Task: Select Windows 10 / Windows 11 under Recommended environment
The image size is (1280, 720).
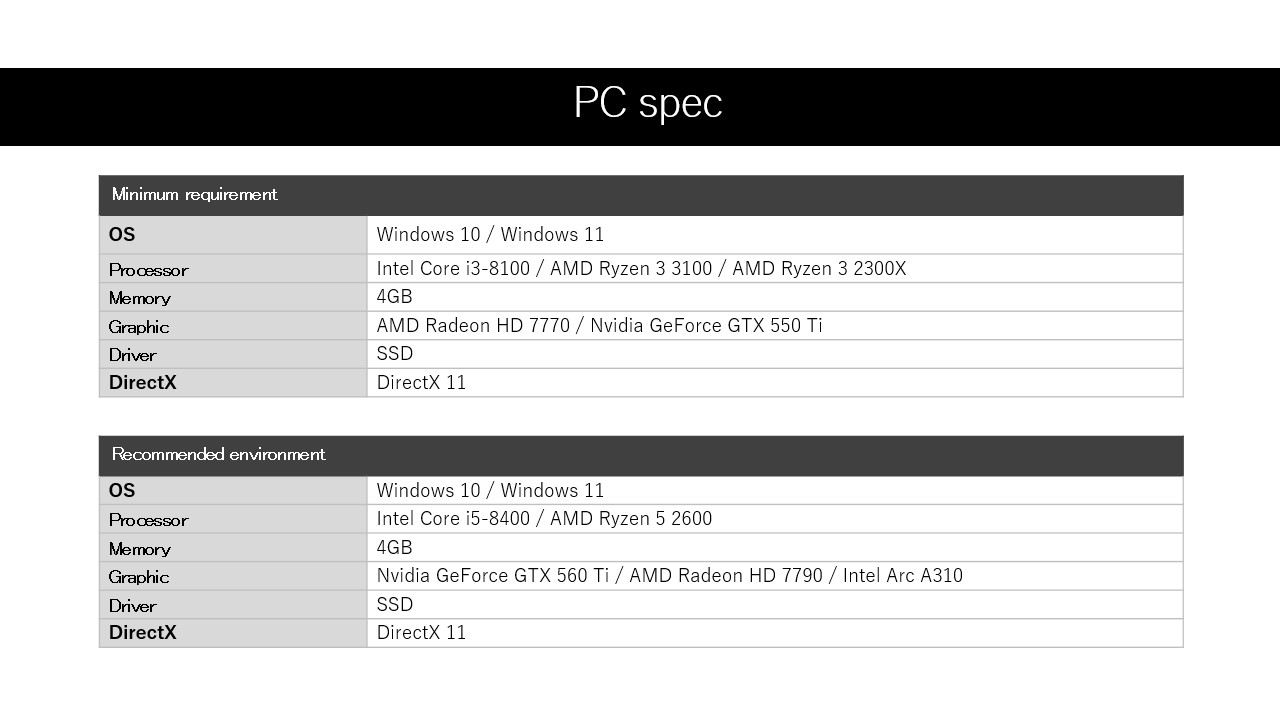Action: click(x=490, y=491)
